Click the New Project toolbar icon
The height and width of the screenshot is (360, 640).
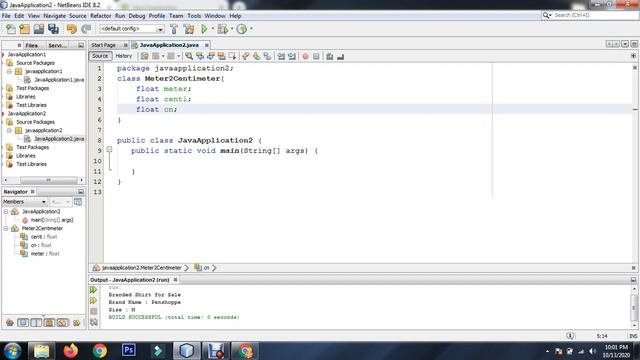pyautogui.click(x=24, y=29)
